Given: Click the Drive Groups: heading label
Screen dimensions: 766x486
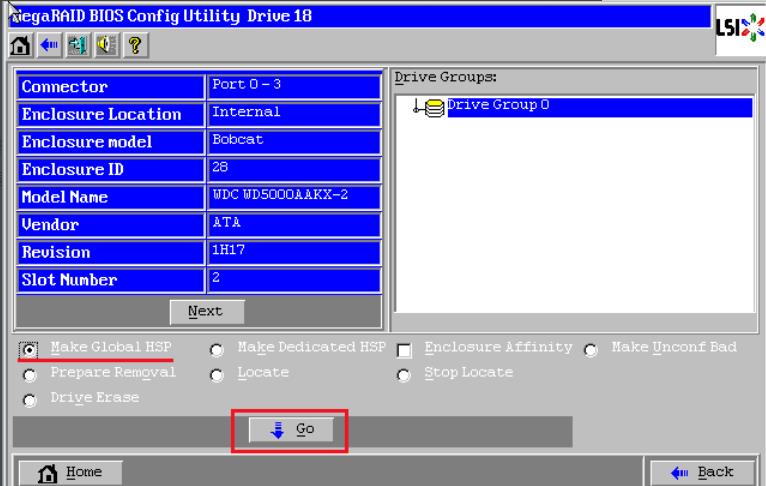Looking at the screenshot, I should coord(446,78).
